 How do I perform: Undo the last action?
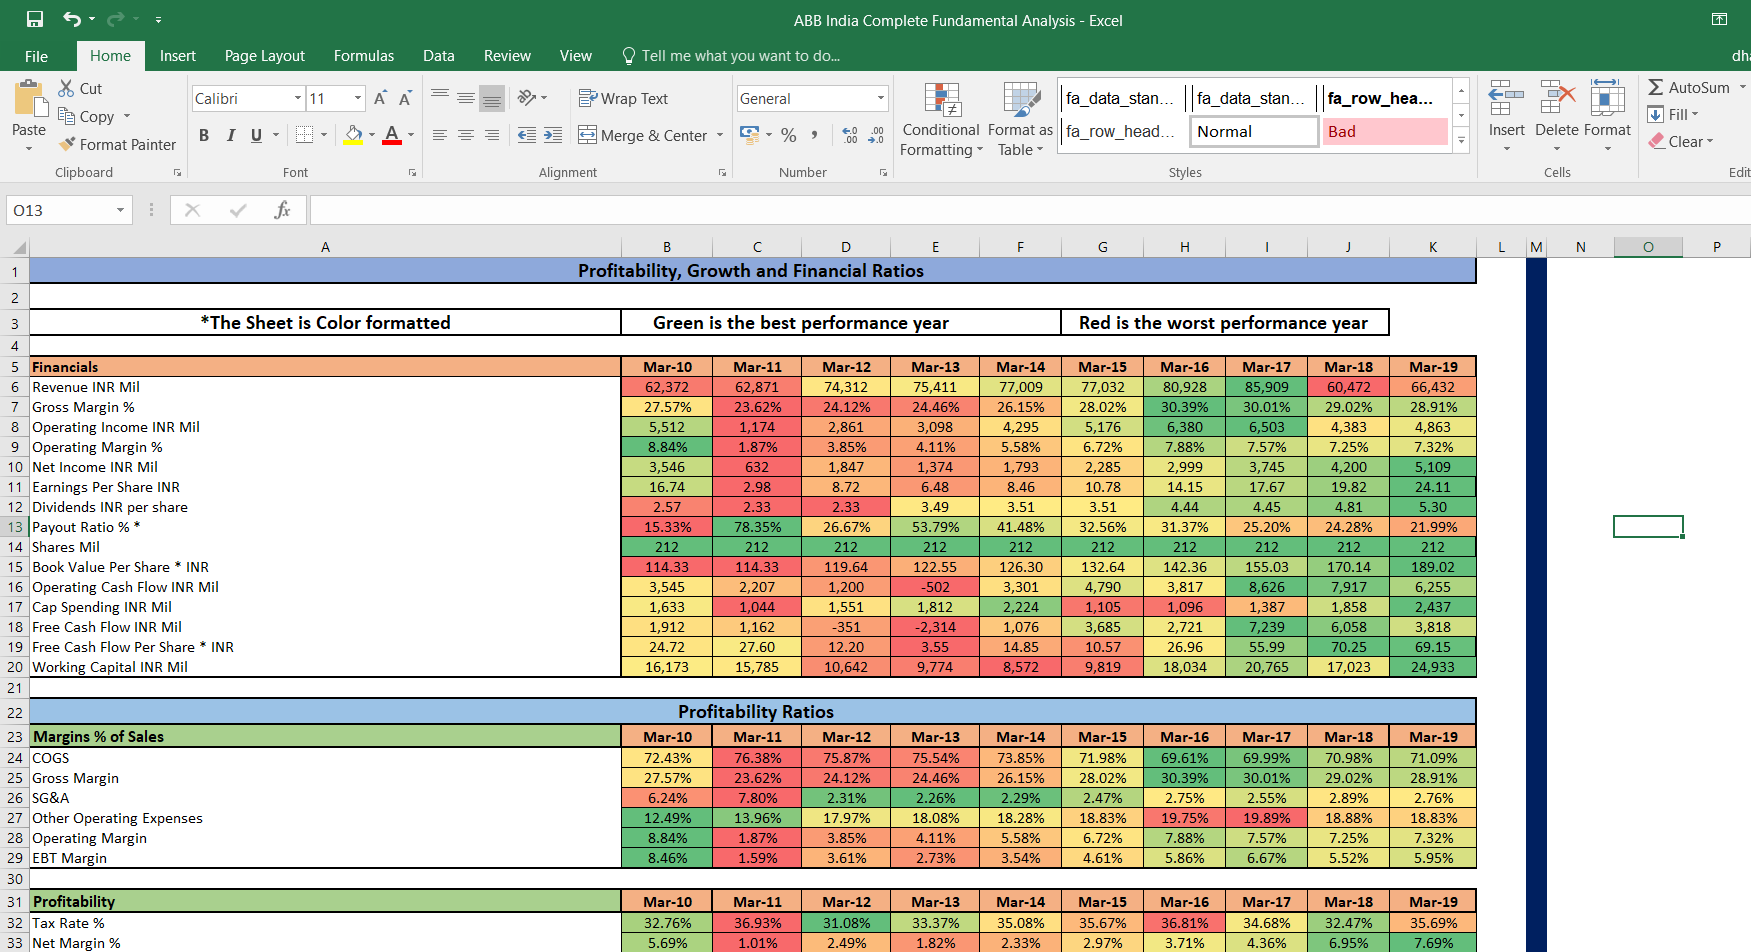(x=72, y=19)
